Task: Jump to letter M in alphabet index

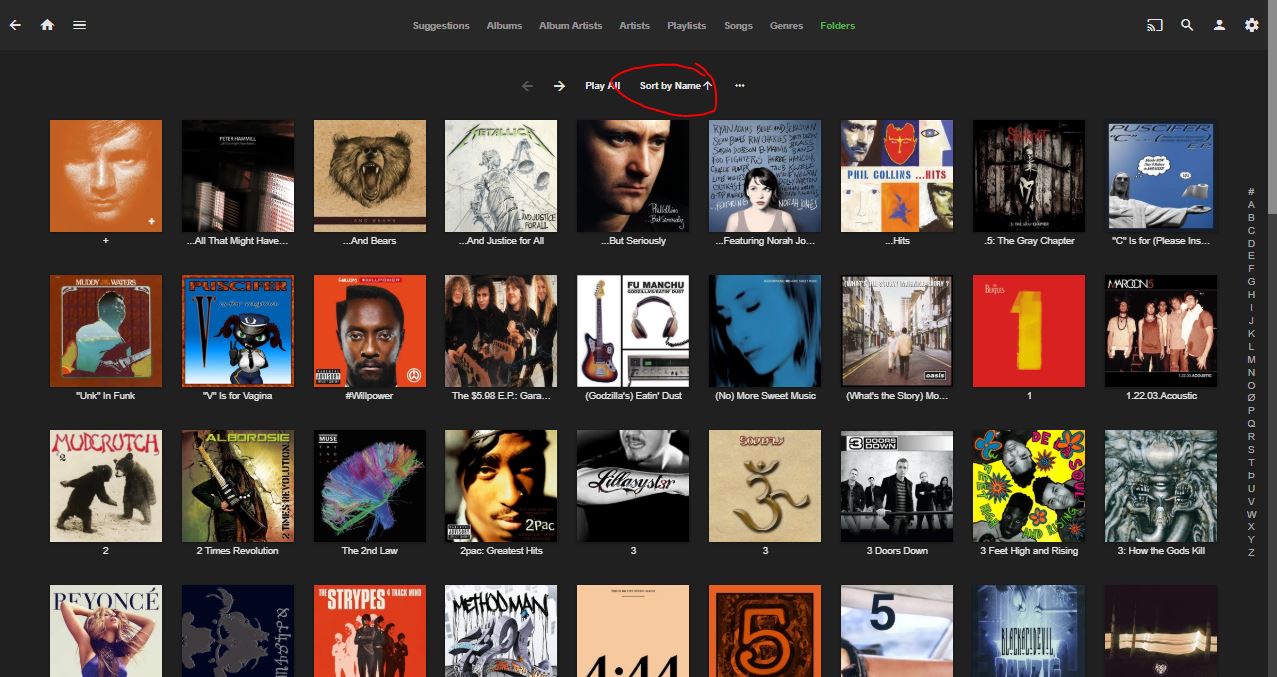Action: click(1251, 359)
